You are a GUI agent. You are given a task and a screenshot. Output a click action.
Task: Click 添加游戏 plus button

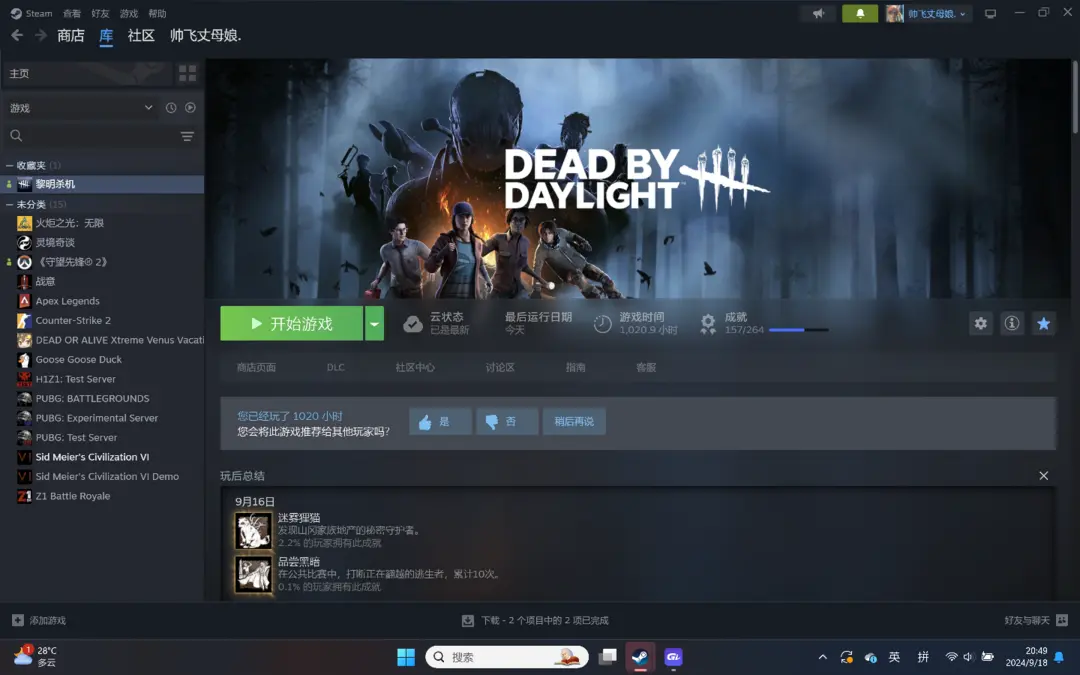[39, 621]
